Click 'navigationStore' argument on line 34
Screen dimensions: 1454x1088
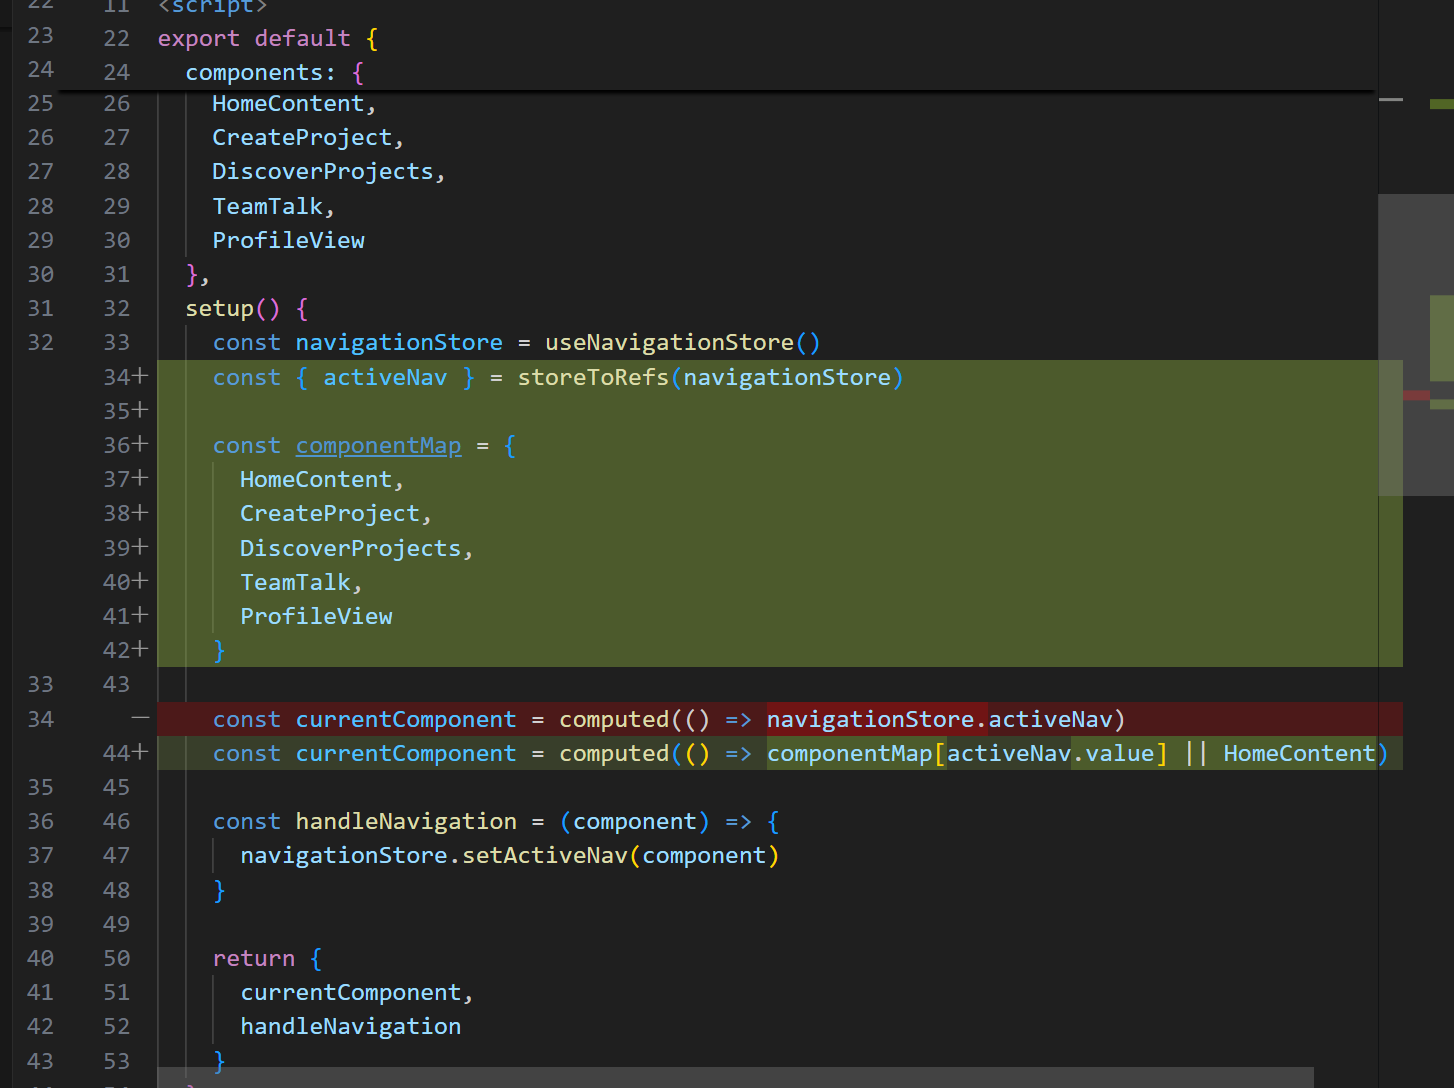787,378
